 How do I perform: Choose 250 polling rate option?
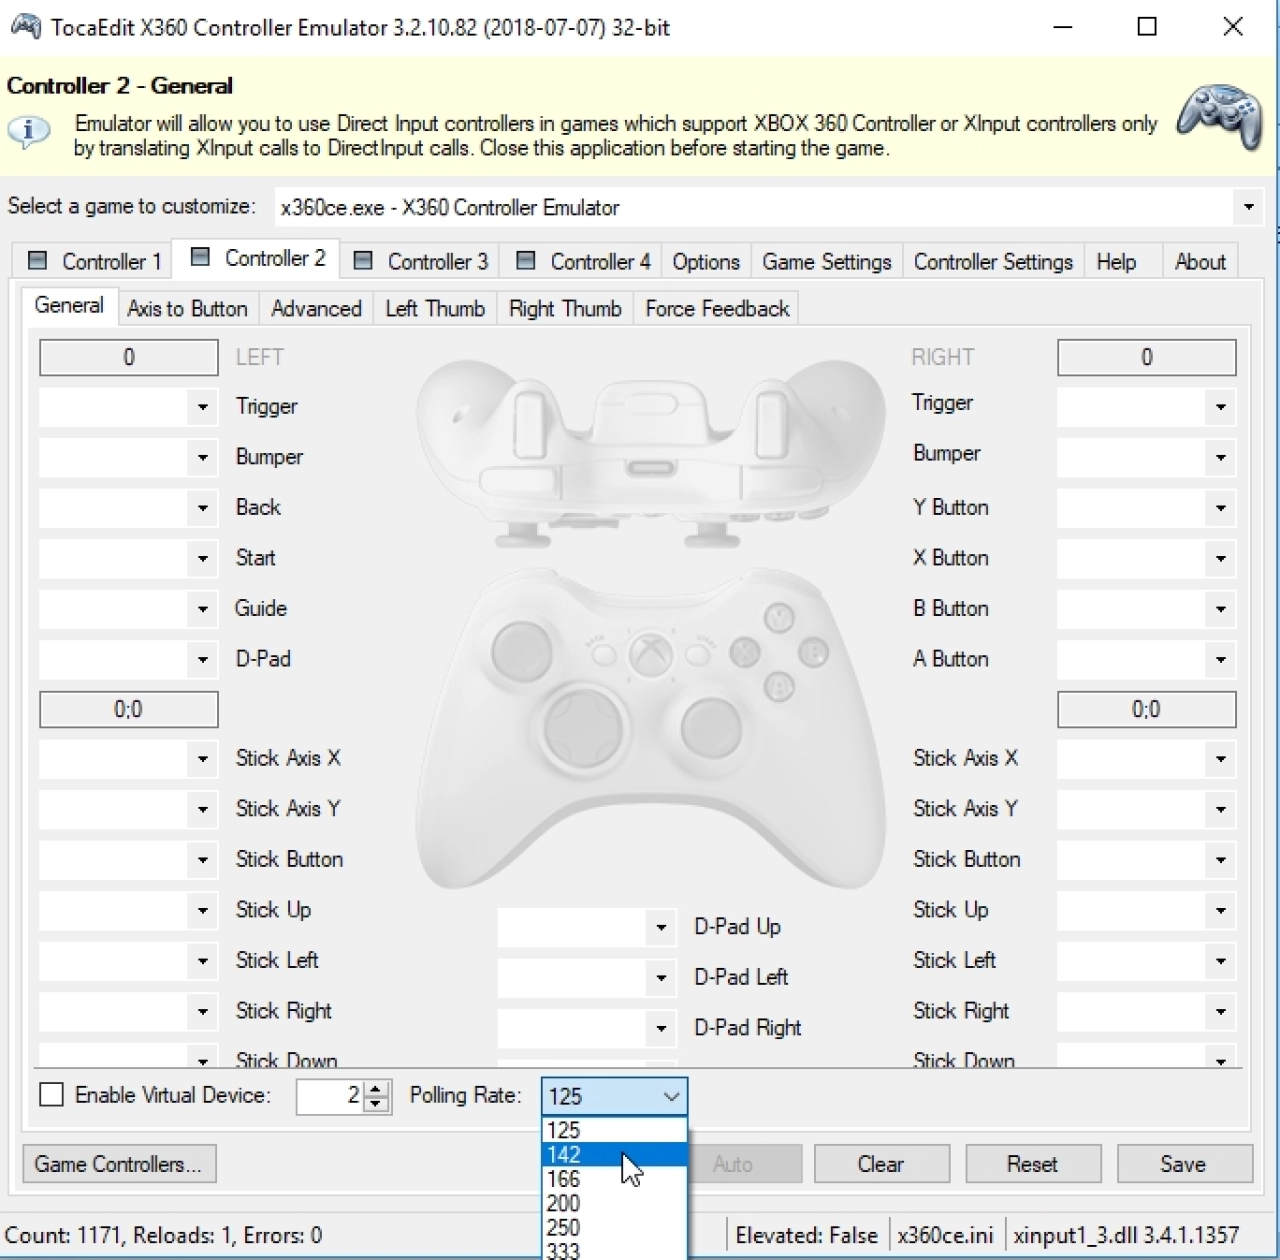coord(614,1227)
